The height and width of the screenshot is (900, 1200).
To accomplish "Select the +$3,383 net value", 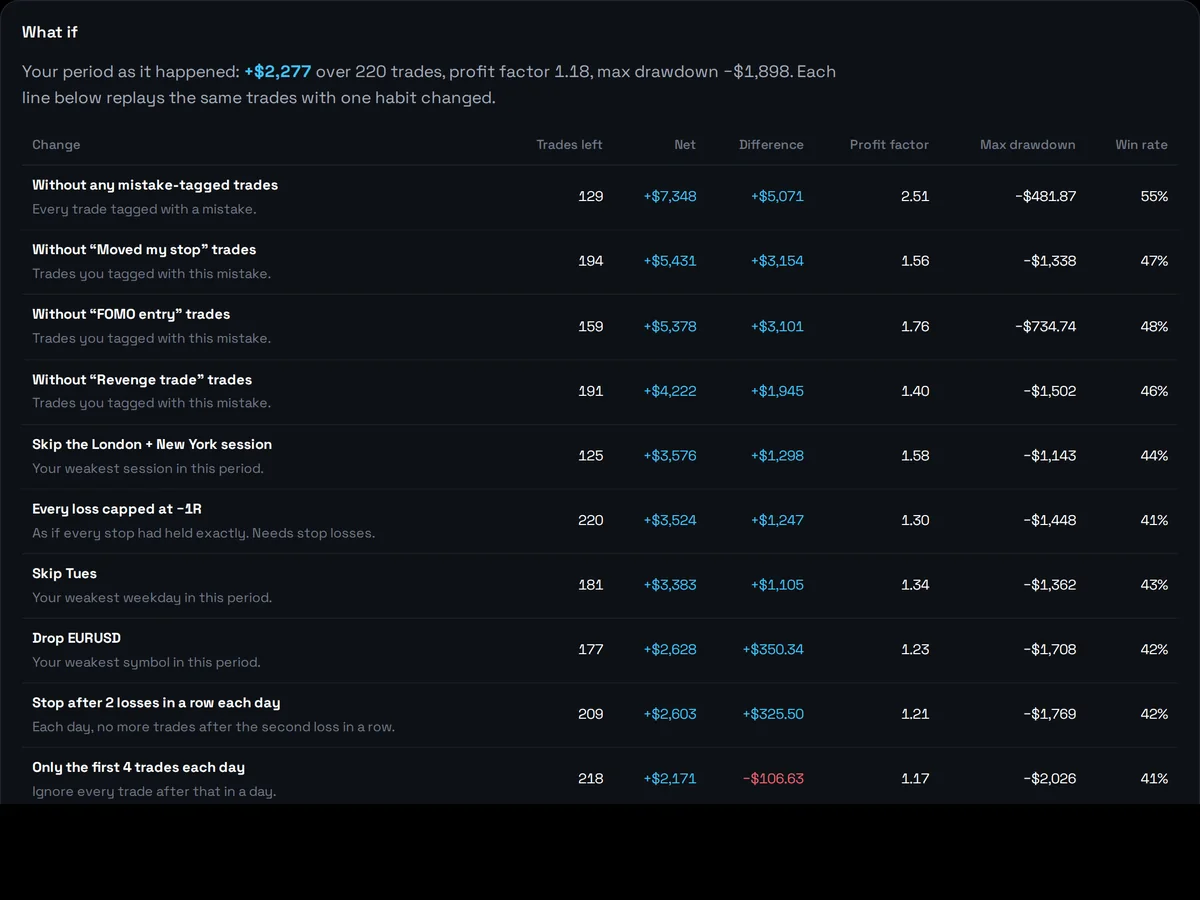I will point(670,585).
